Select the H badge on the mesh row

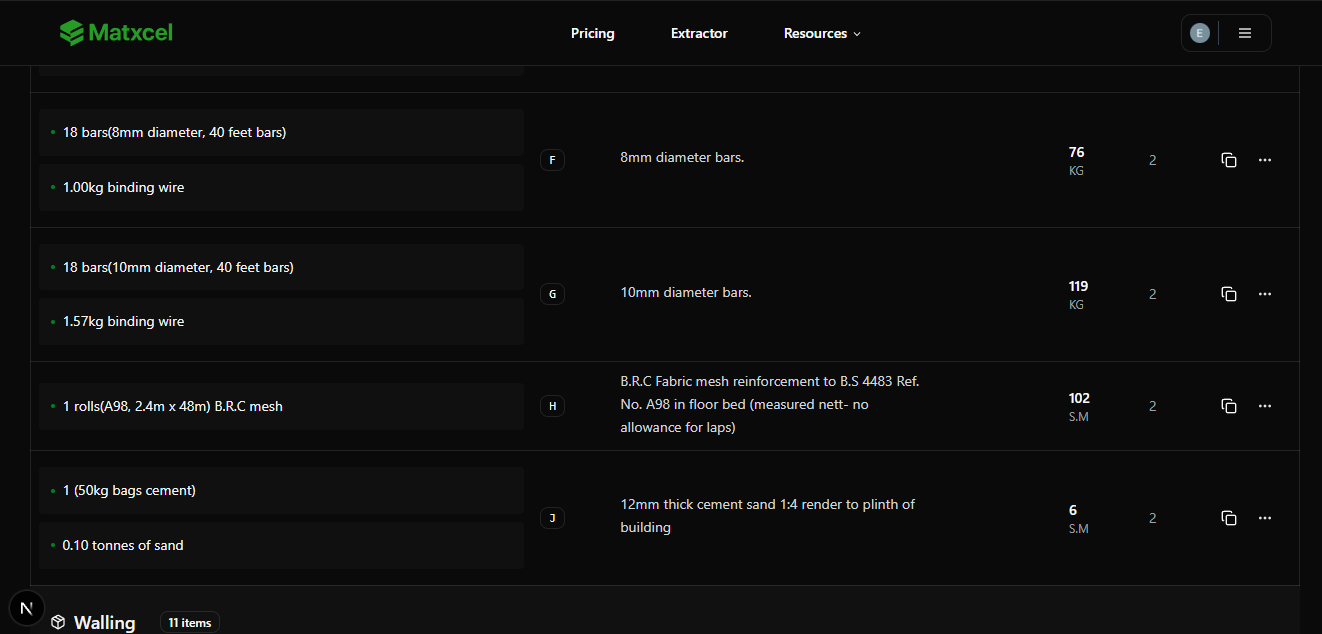(552, 406)
